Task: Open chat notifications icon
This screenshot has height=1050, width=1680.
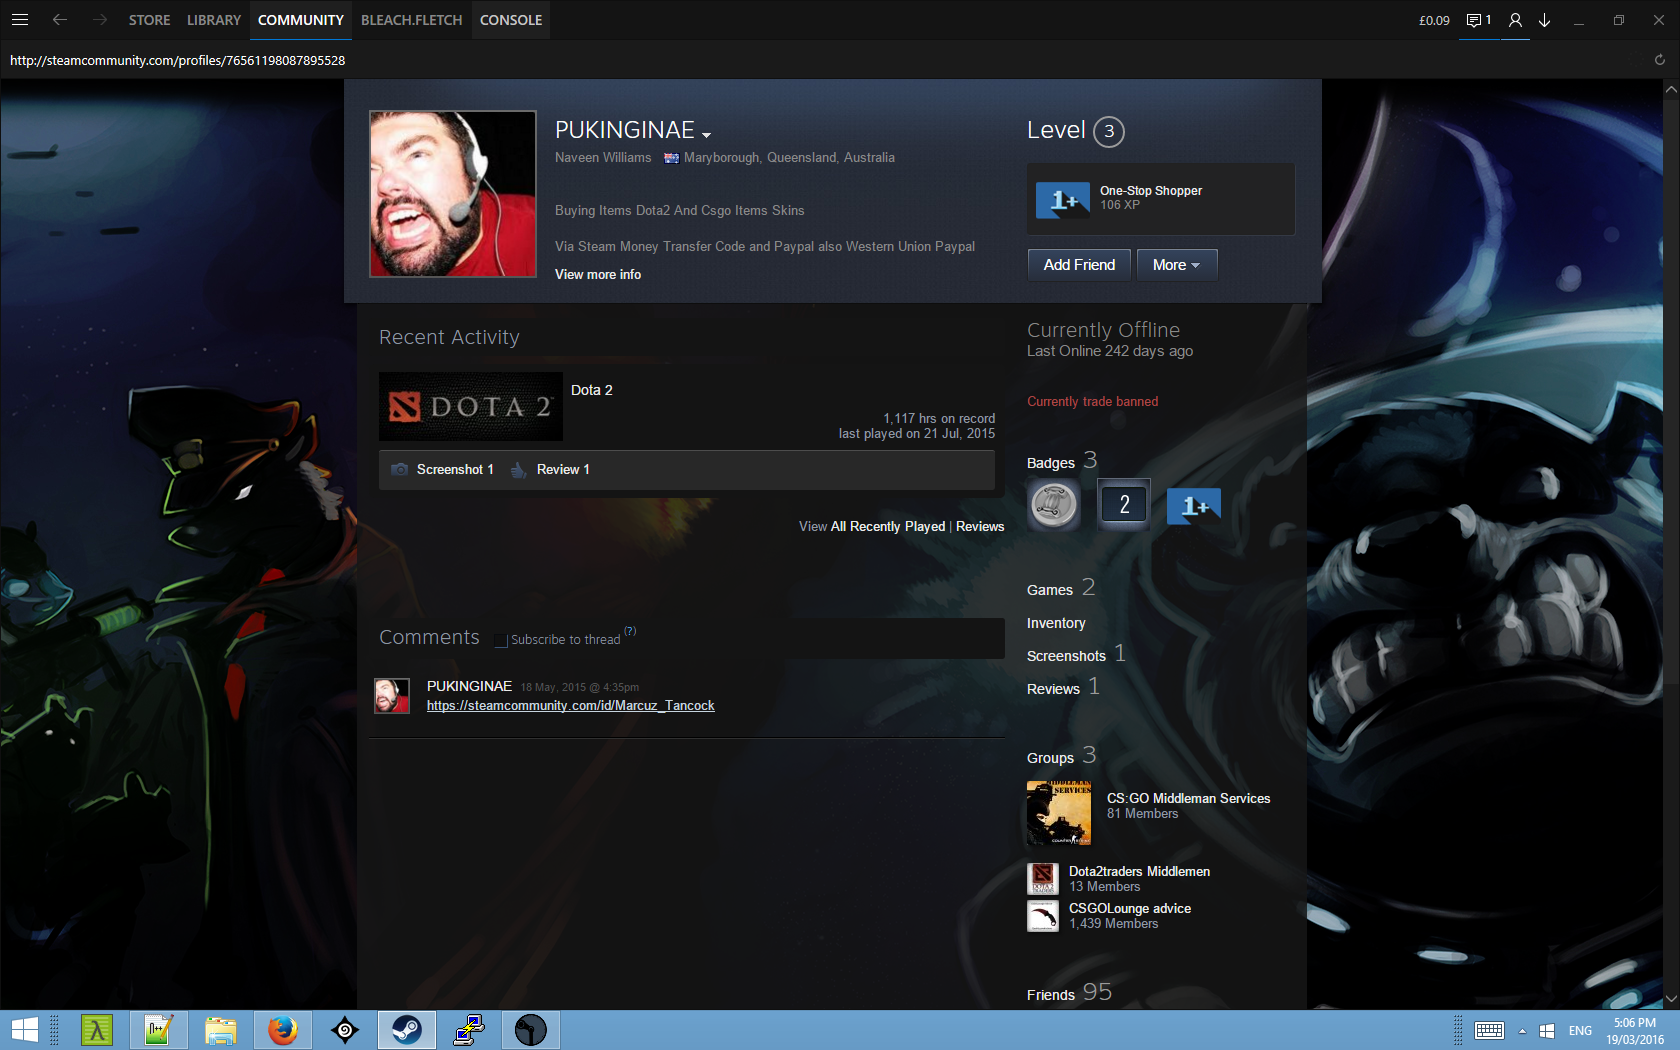Action: click(x=1476, y=20)
